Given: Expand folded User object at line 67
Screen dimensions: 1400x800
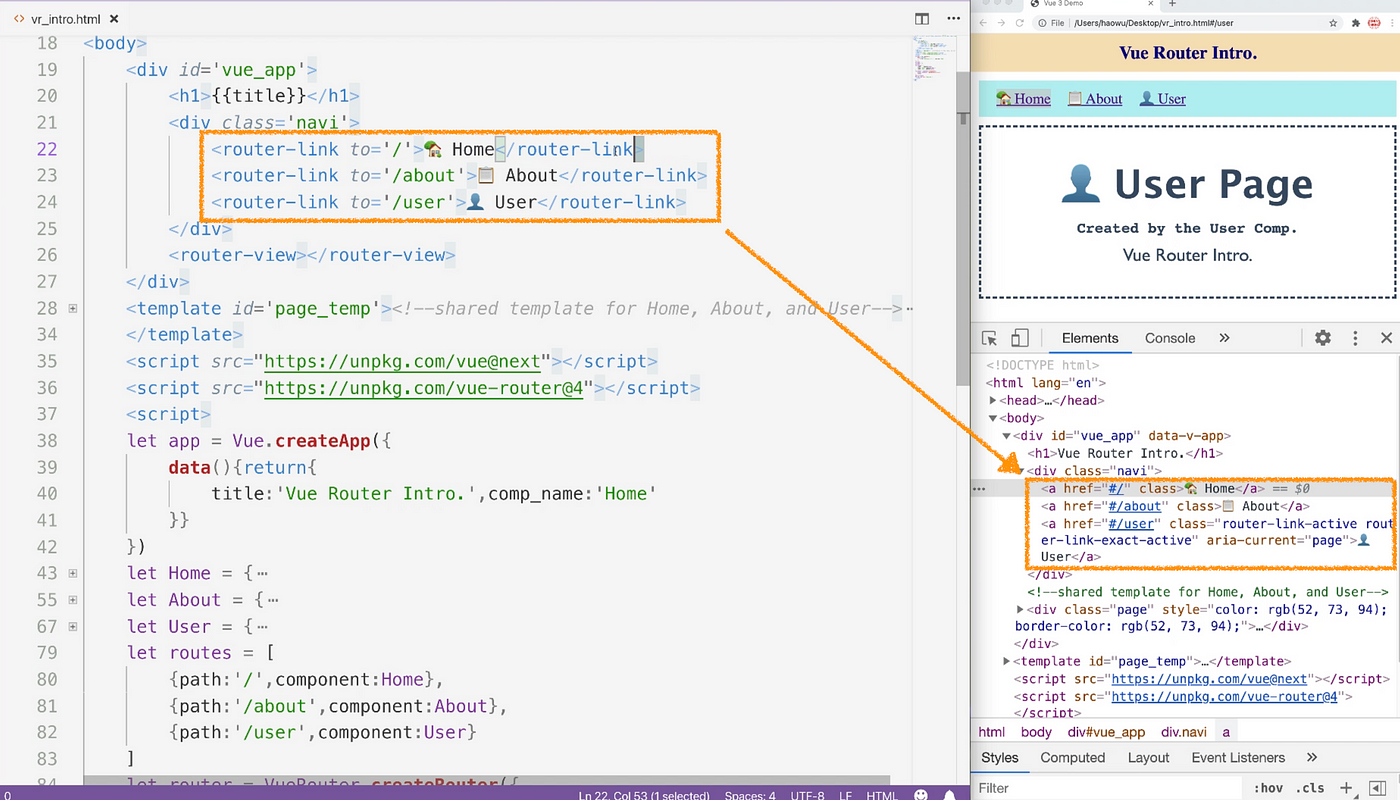Looking at the screenshot, I should (x=73, y=626).
